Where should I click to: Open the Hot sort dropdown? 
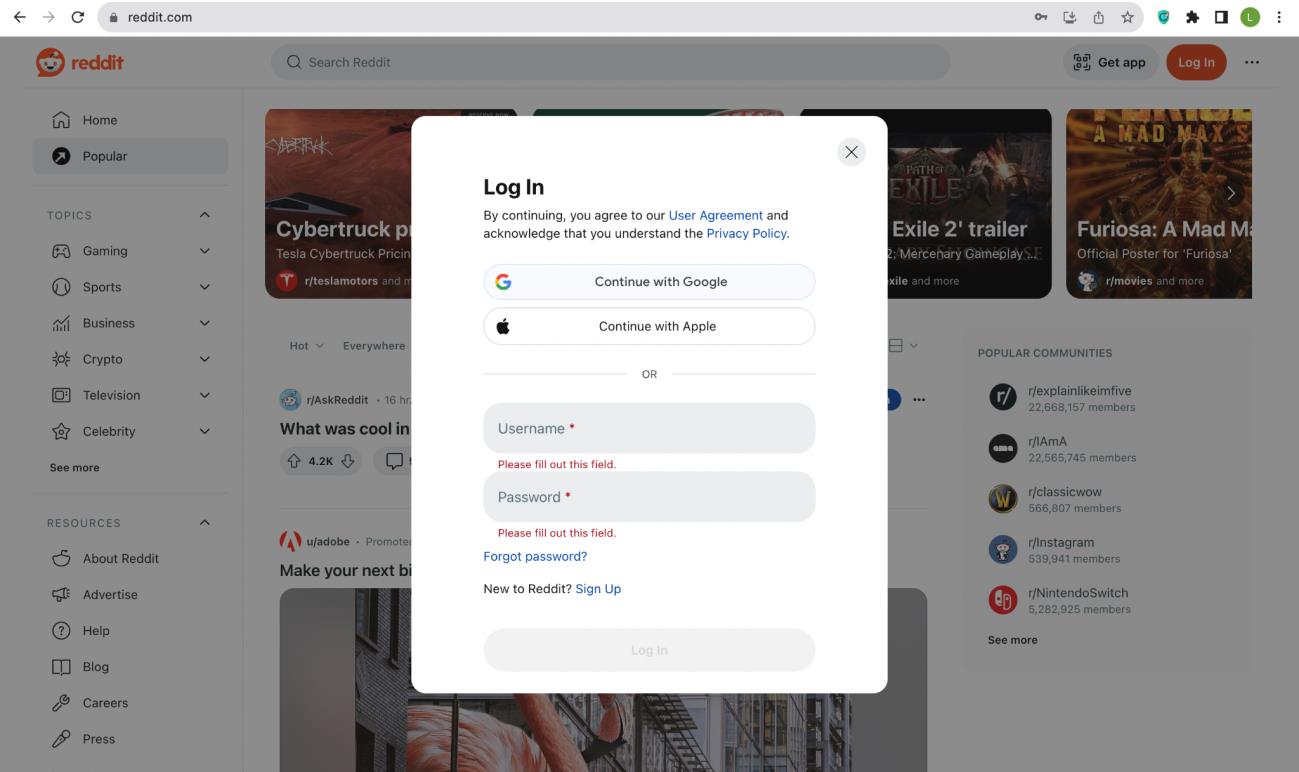[x=306, y=346]
